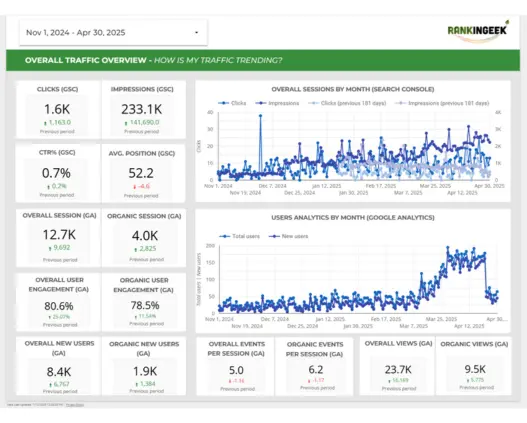
Task: Click the 1,384 change value under Organic New Users
Action: point(148,384)
